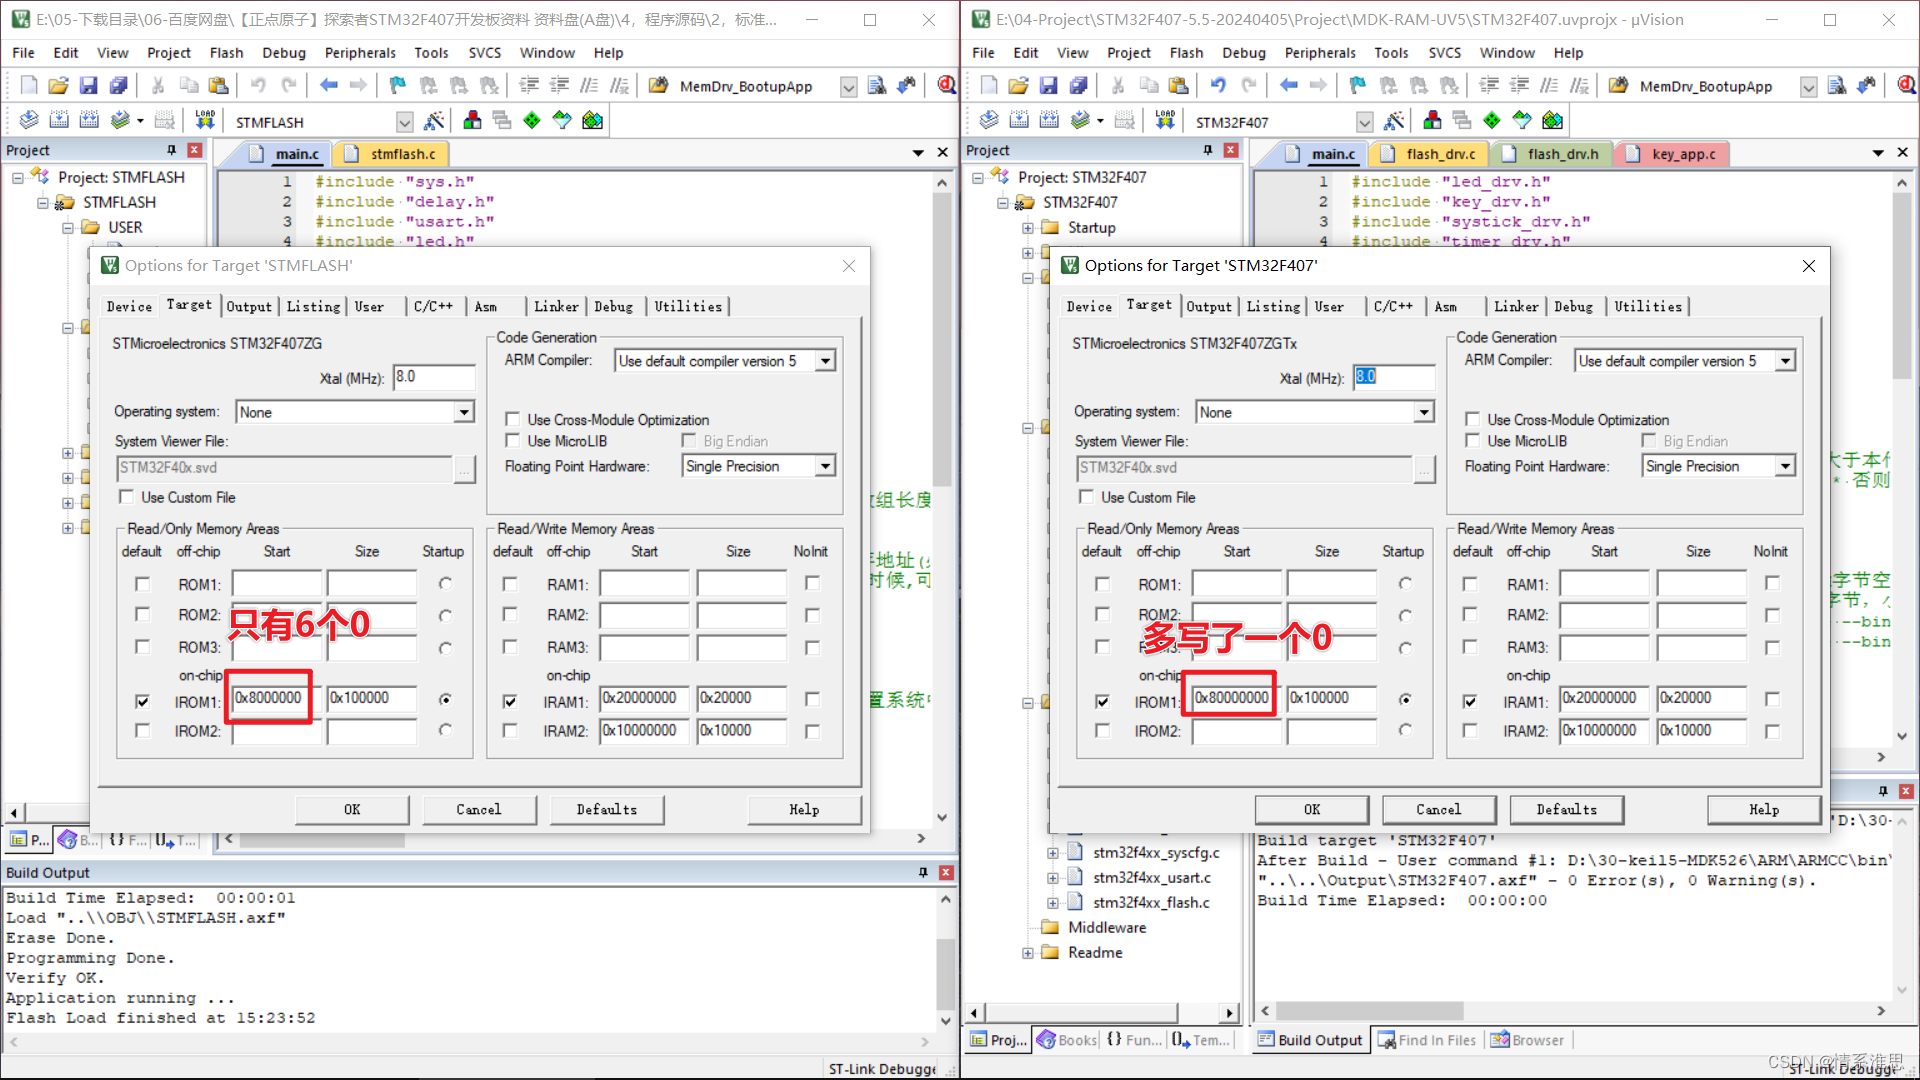Enable Cross-Module Optimization in STMFLASH dialog
This screenshot has width=1920, height=1080.
(x=512, y=419)
